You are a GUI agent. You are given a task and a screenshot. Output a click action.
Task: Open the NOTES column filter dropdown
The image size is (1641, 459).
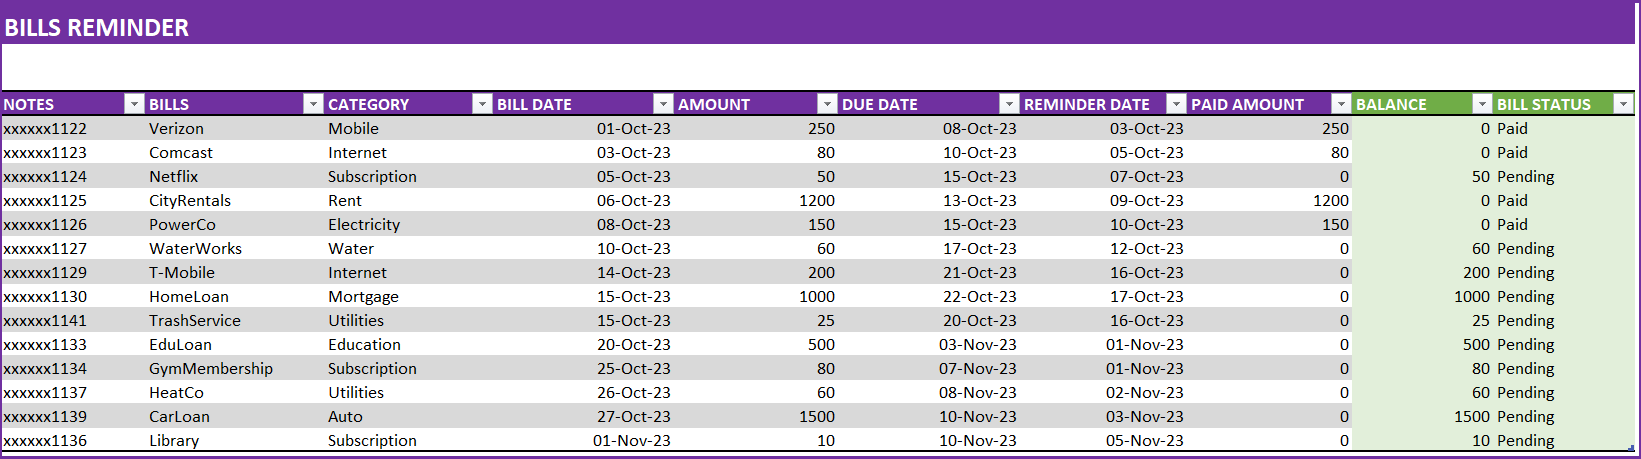tap(134, 104)
